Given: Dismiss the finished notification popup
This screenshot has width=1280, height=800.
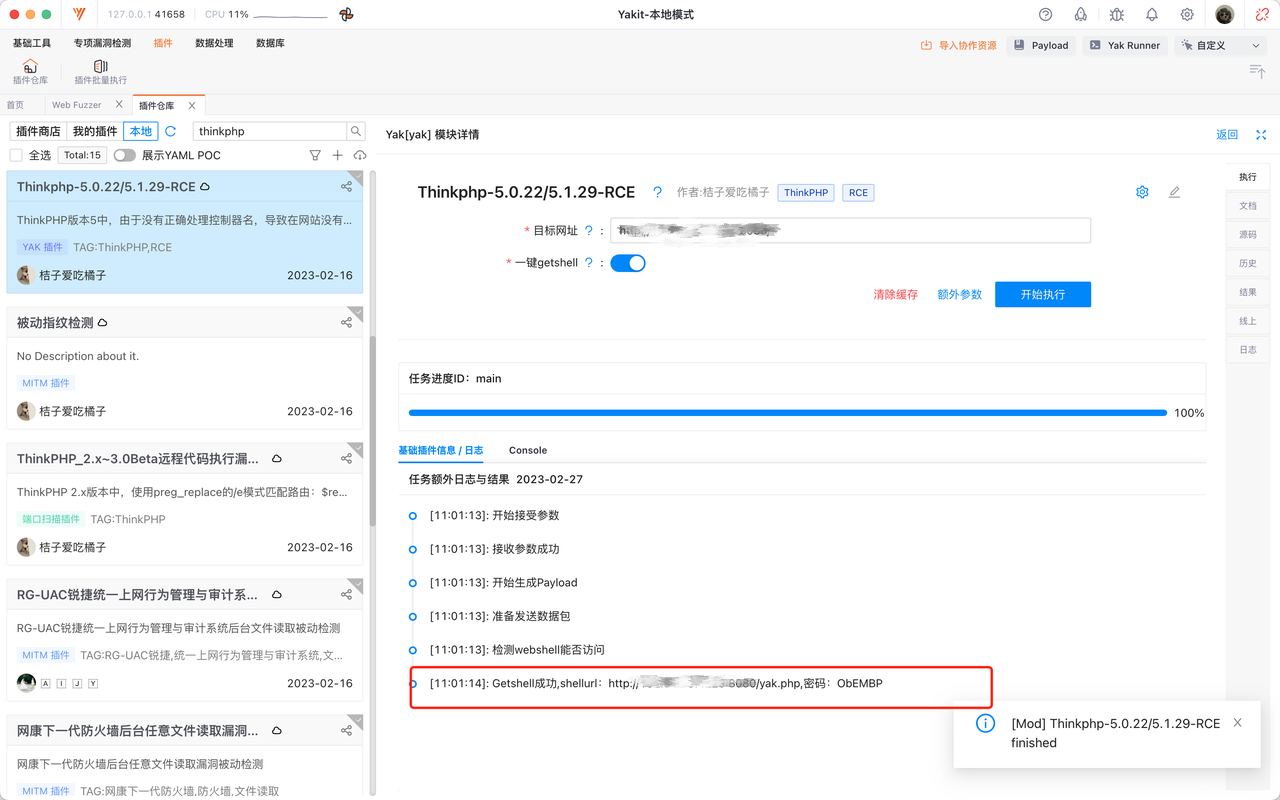Looking at the screenshot, I should tap(1238, 723).
